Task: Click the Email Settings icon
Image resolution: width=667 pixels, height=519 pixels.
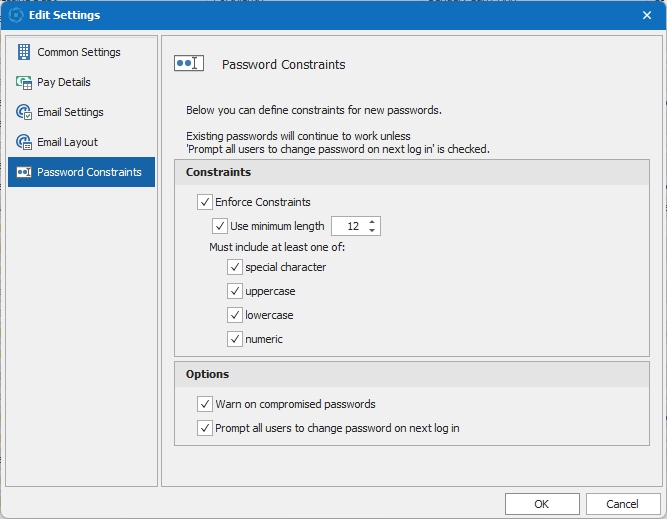Action: click(24, 112)
